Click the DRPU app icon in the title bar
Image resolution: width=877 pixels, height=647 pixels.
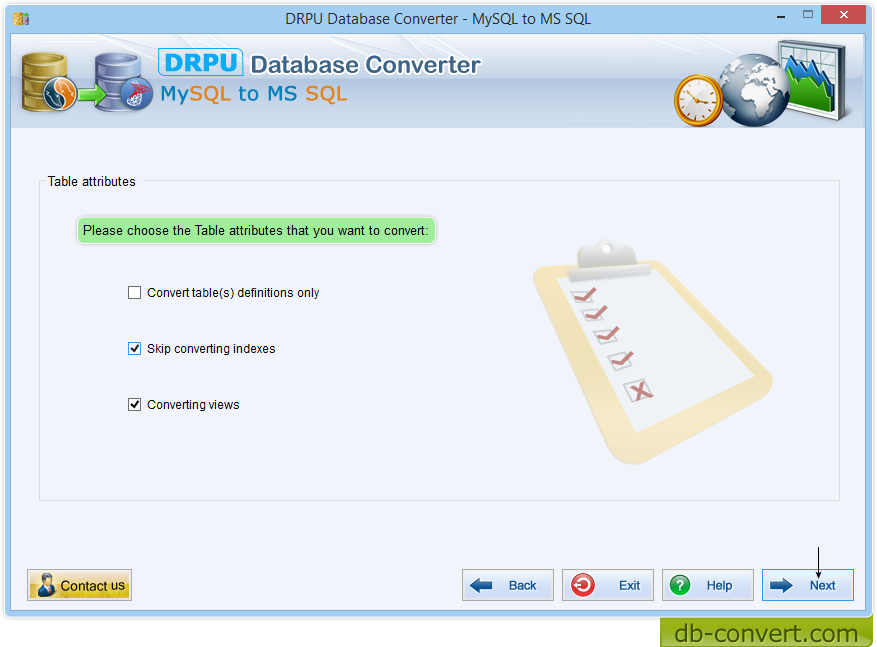coord(19,14)
